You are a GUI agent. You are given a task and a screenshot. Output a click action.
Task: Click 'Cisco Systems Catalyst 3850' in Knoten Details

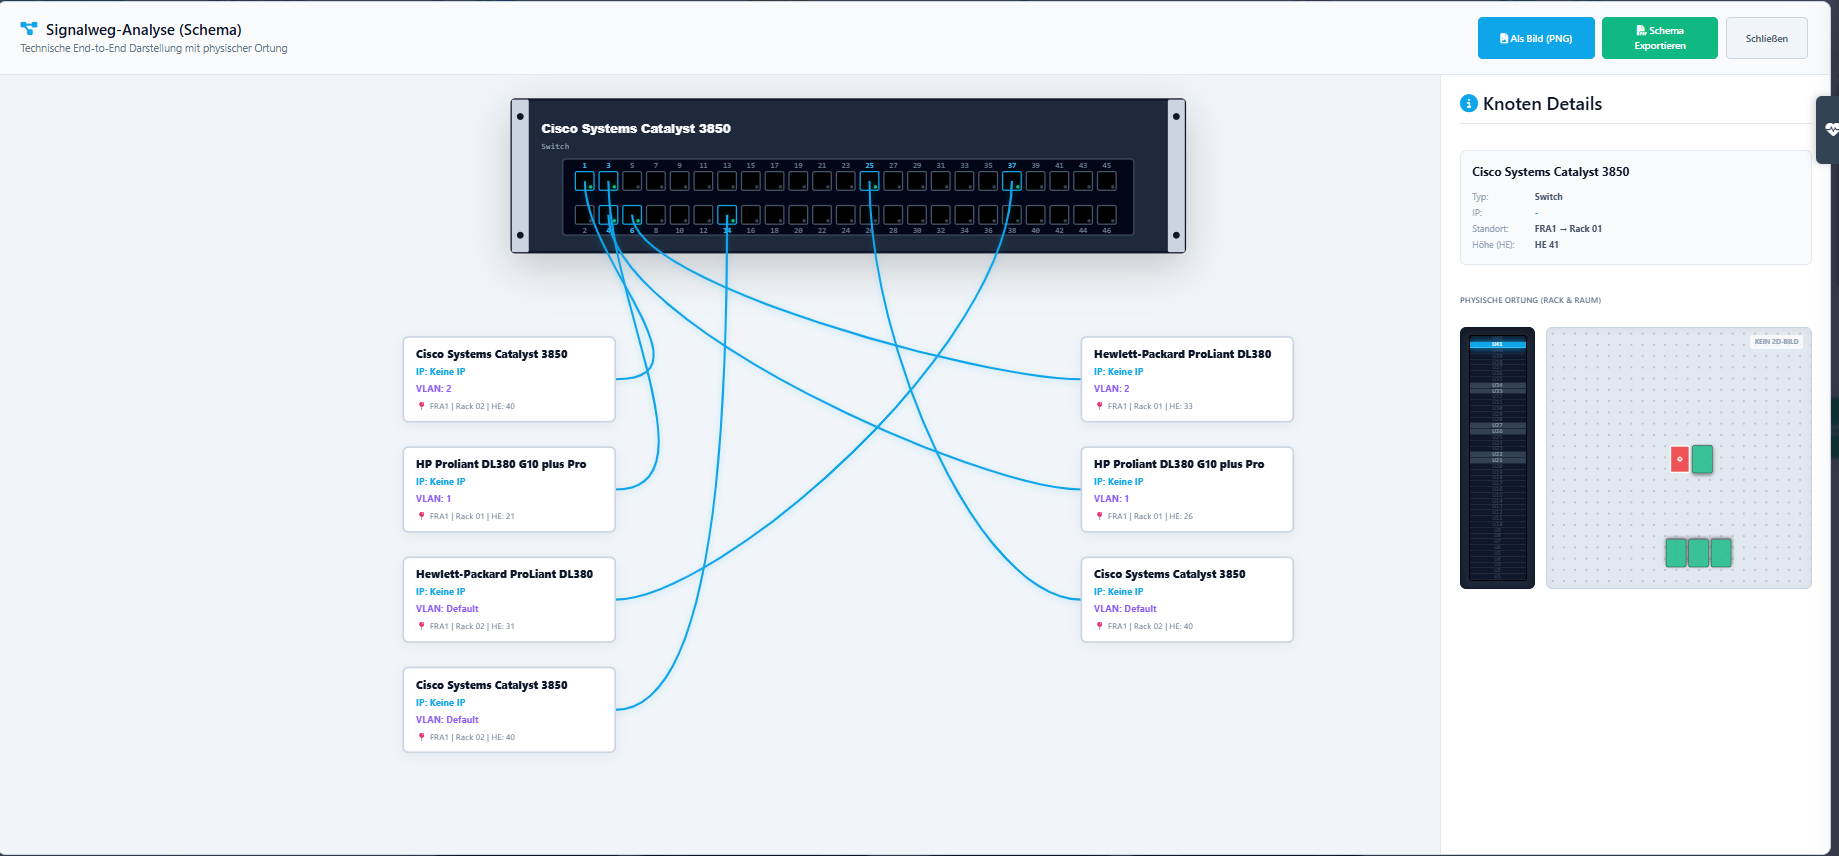[1550, 172]
